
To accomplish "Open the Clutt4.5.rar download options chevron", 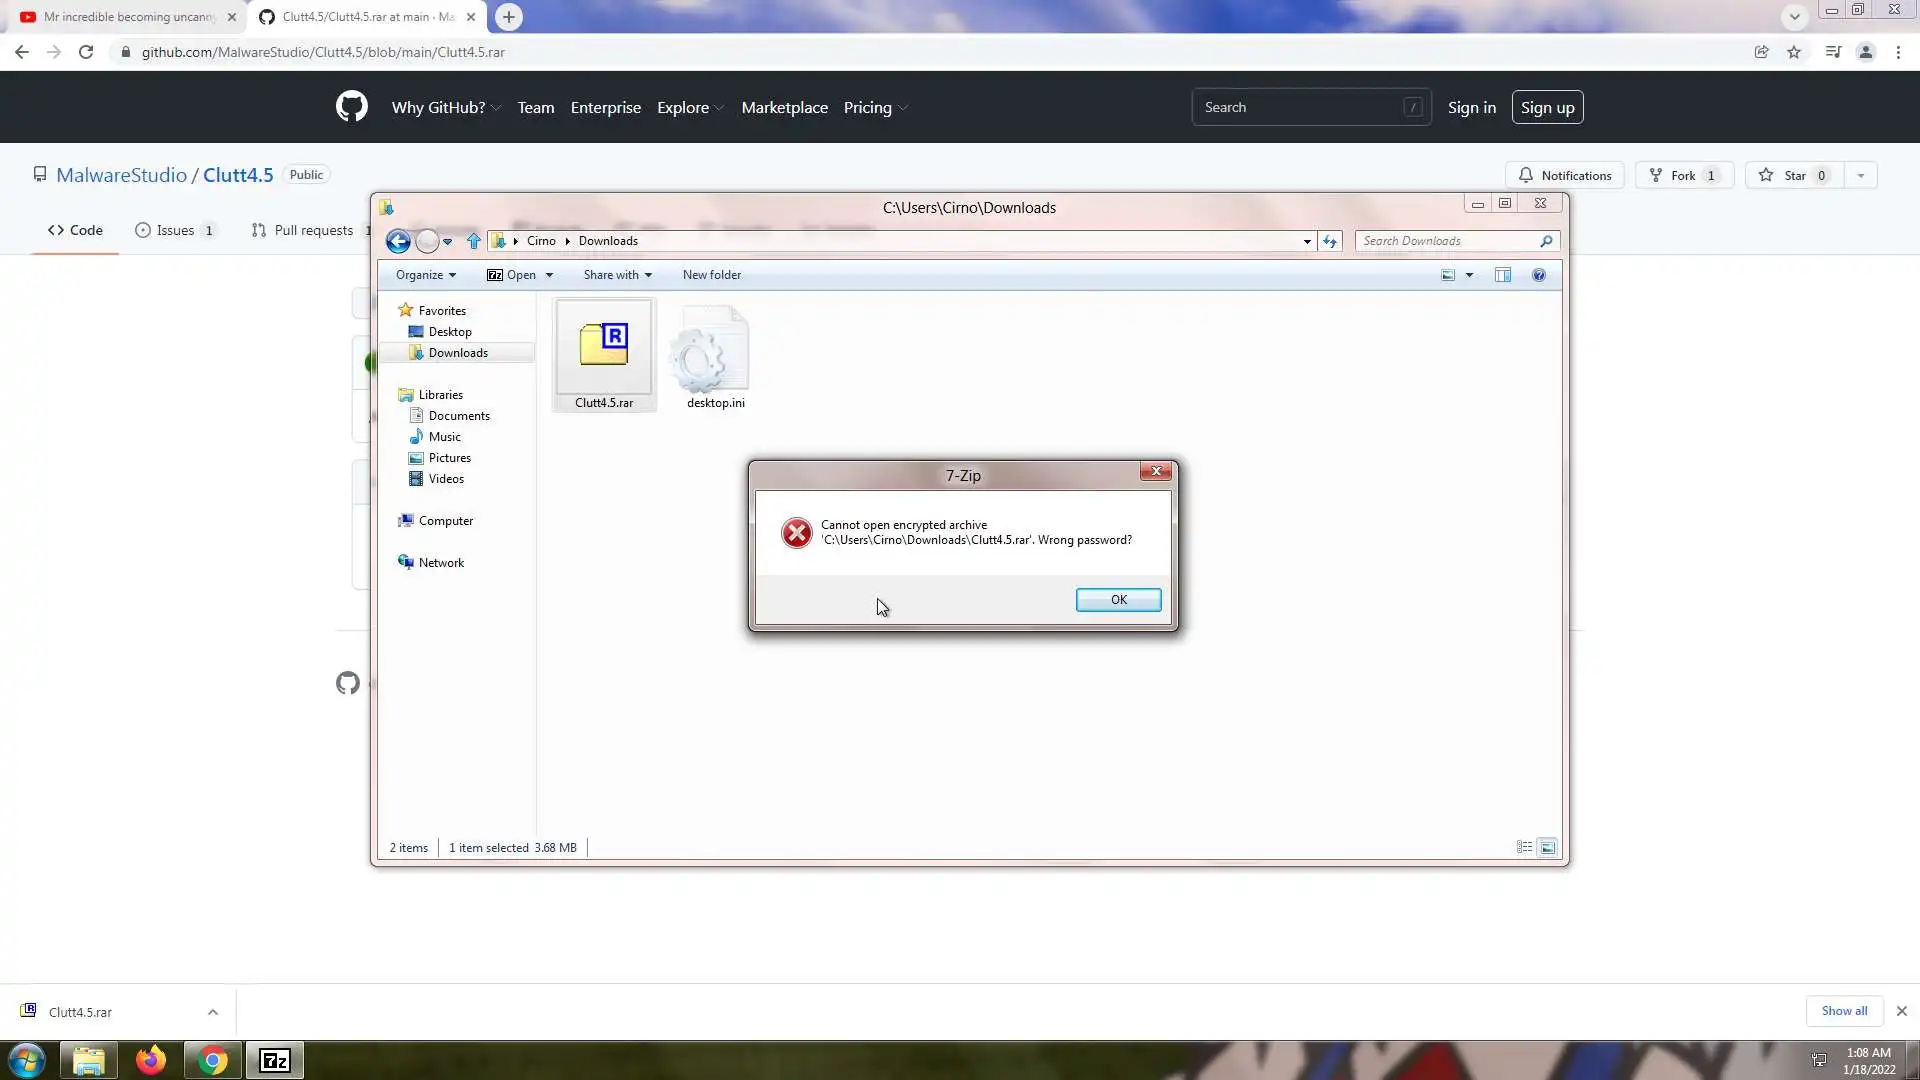I will 213,1012.
